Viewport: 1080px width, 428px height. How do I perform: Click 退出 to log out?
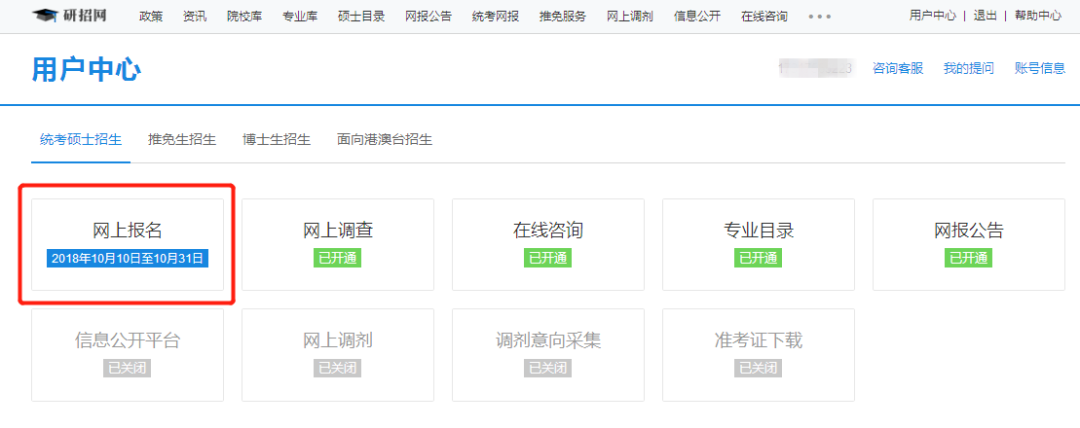(984, 16)
